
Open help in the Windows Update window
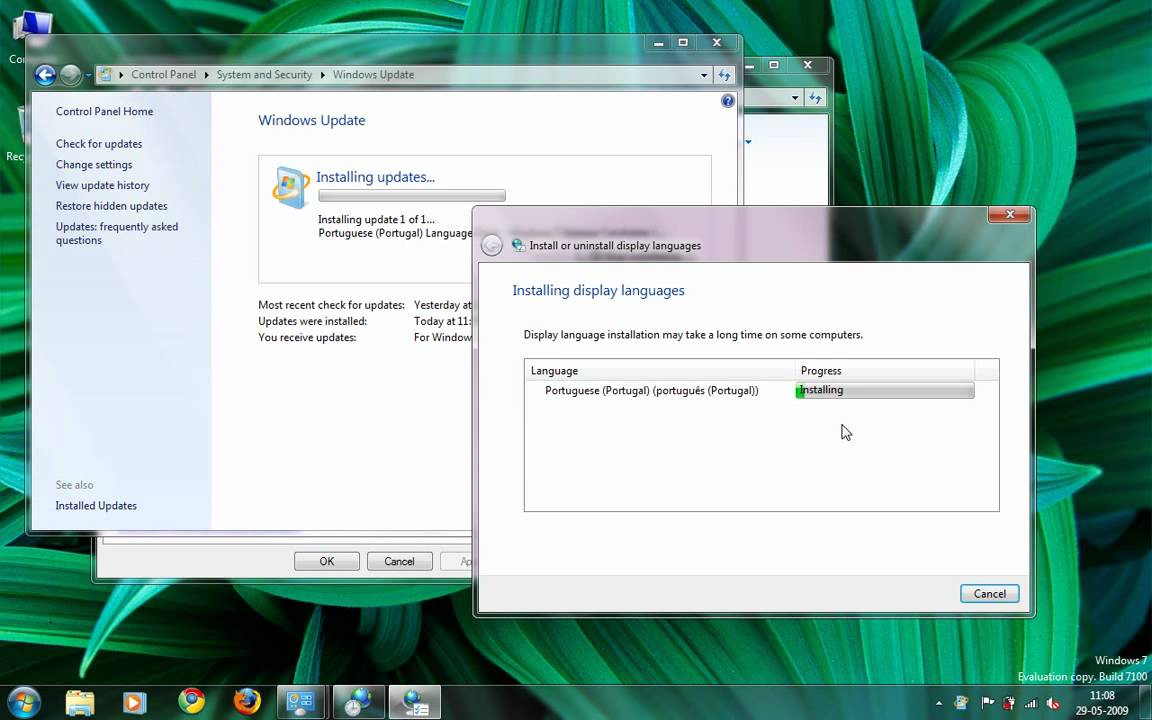pos(727,101)
